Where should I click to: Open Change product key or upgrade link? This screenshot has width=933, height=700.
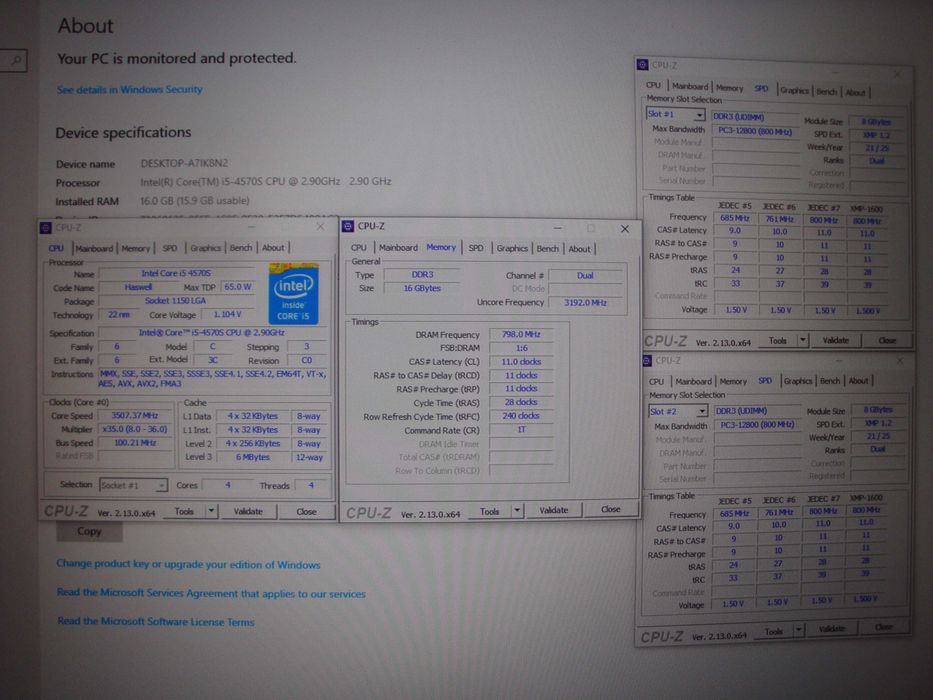pyautogui.click(x=188, y=564)
